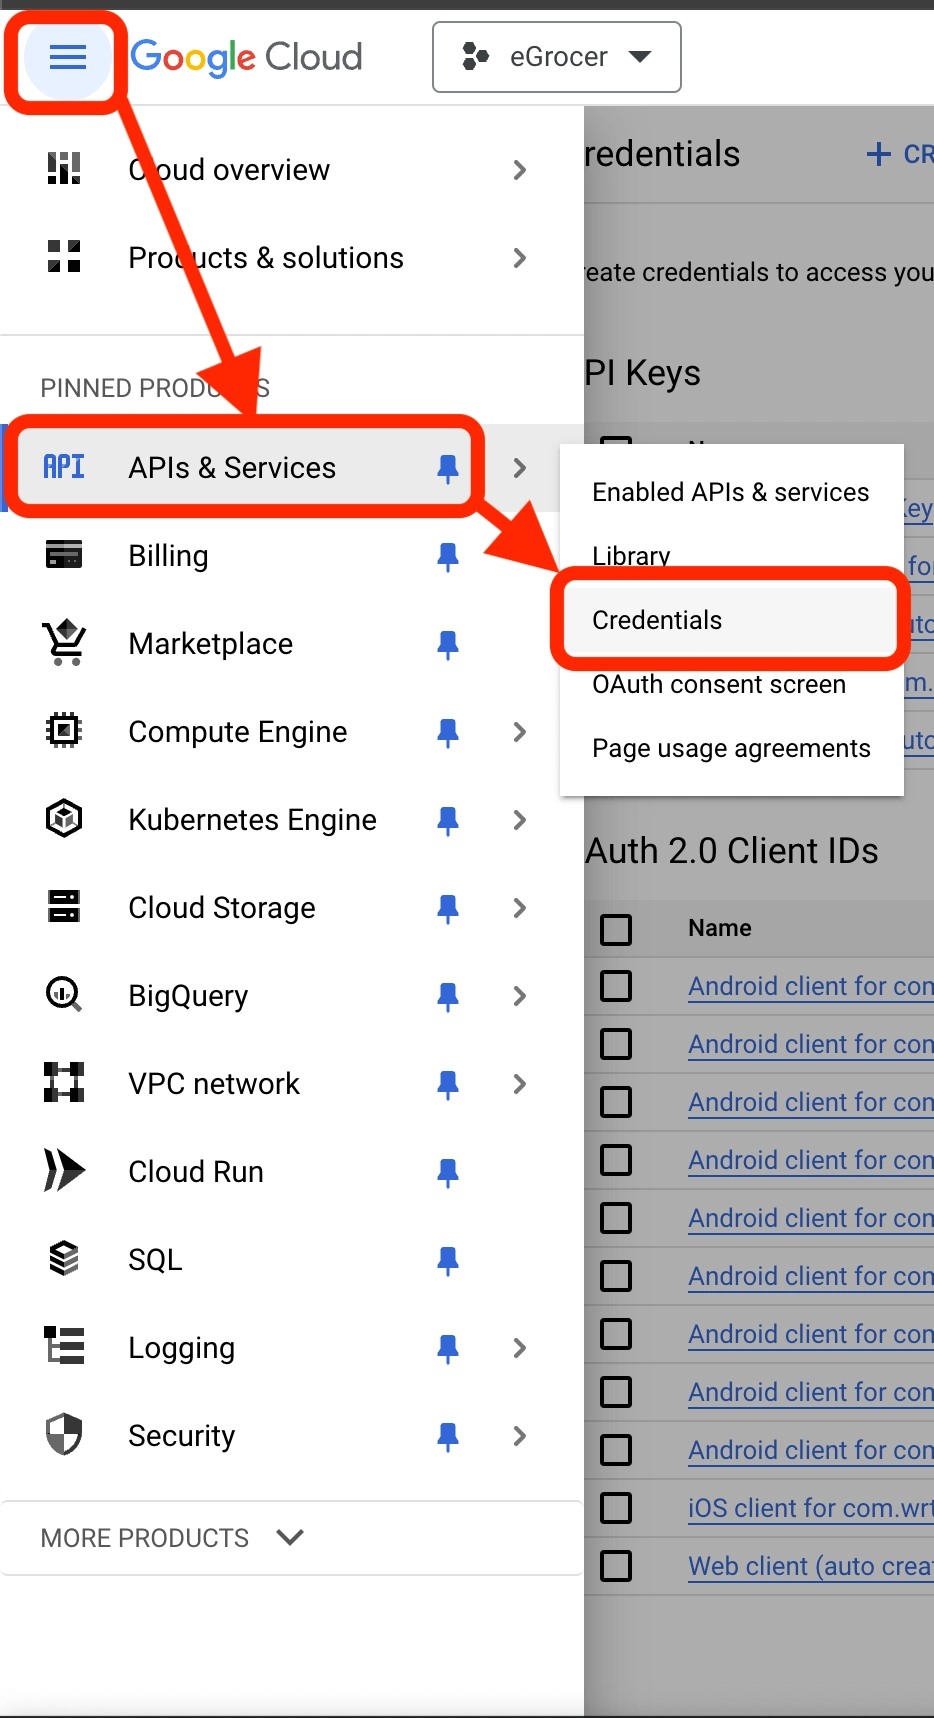Expand the Security submenu chevron
Screen dimensions: 934x1718
(519, 1436)
